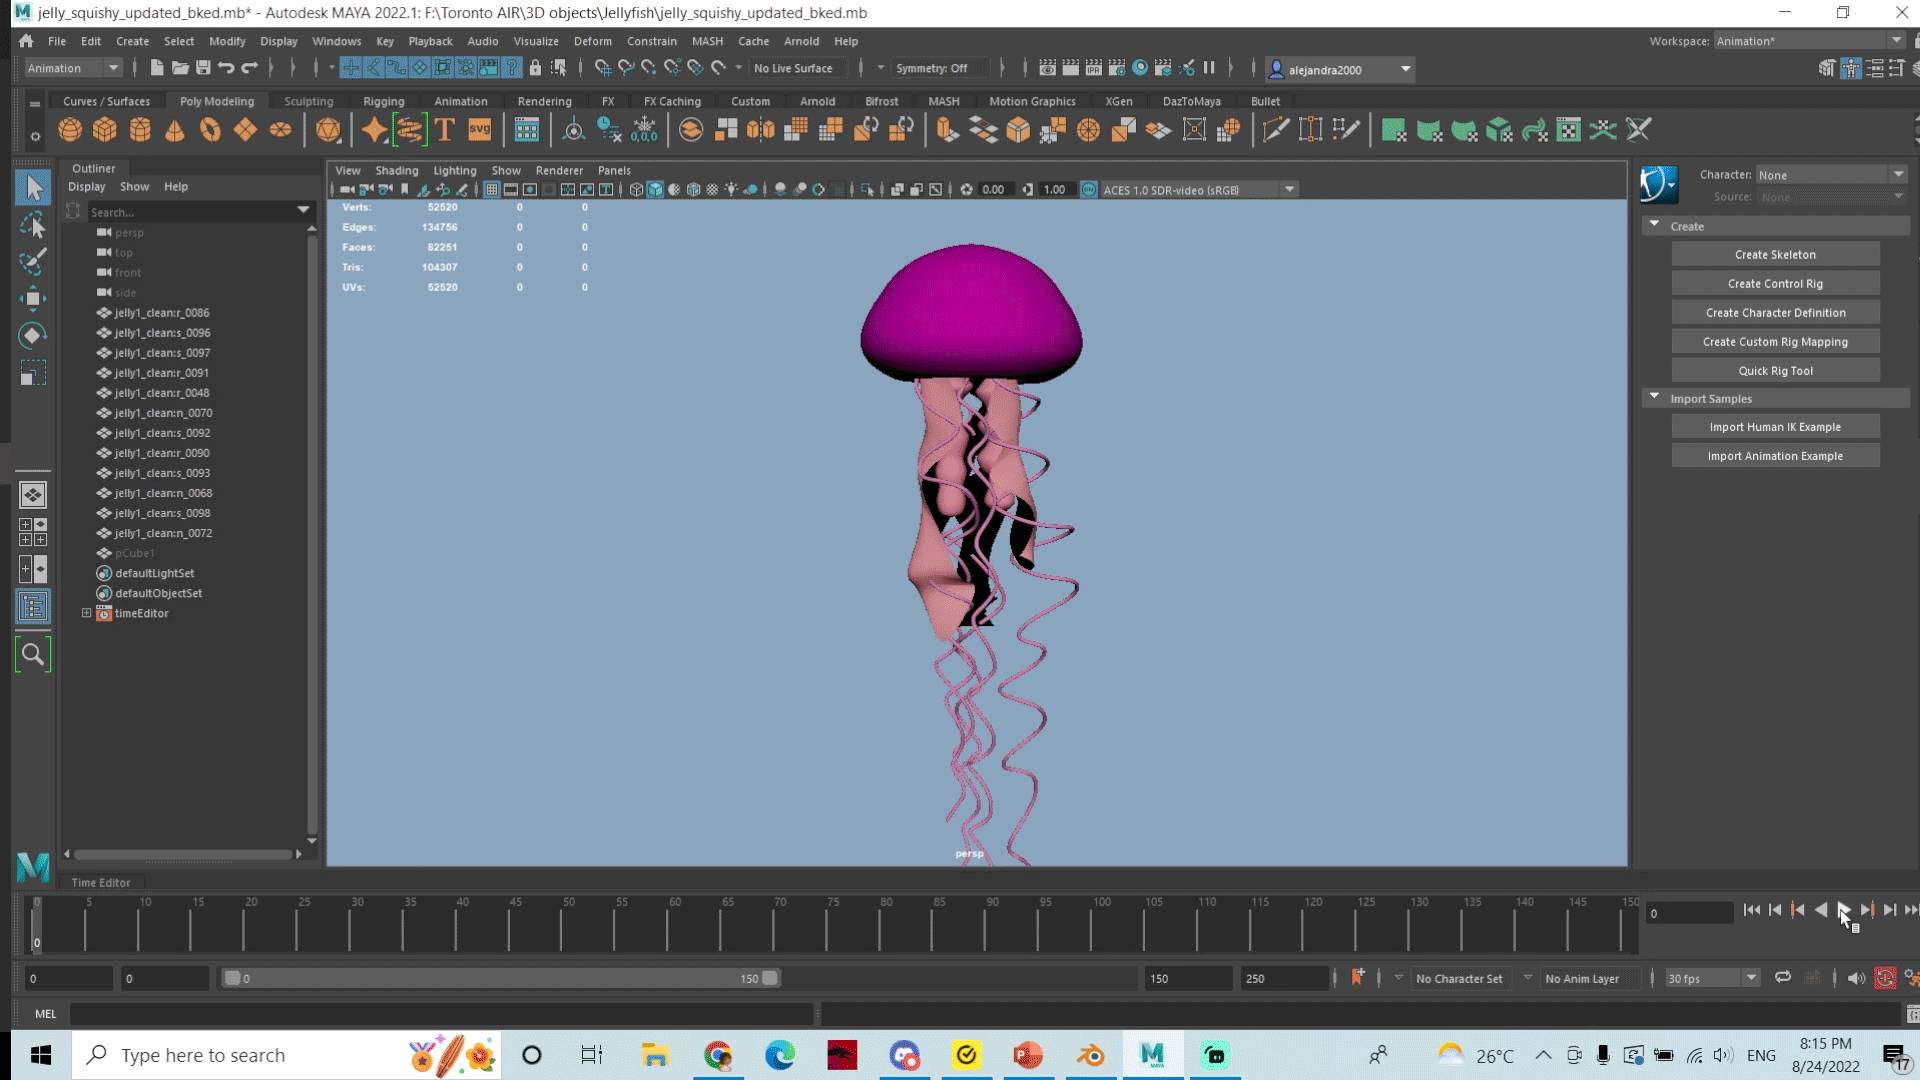Switch to the Sculpting shelf tab

[308, 101]
